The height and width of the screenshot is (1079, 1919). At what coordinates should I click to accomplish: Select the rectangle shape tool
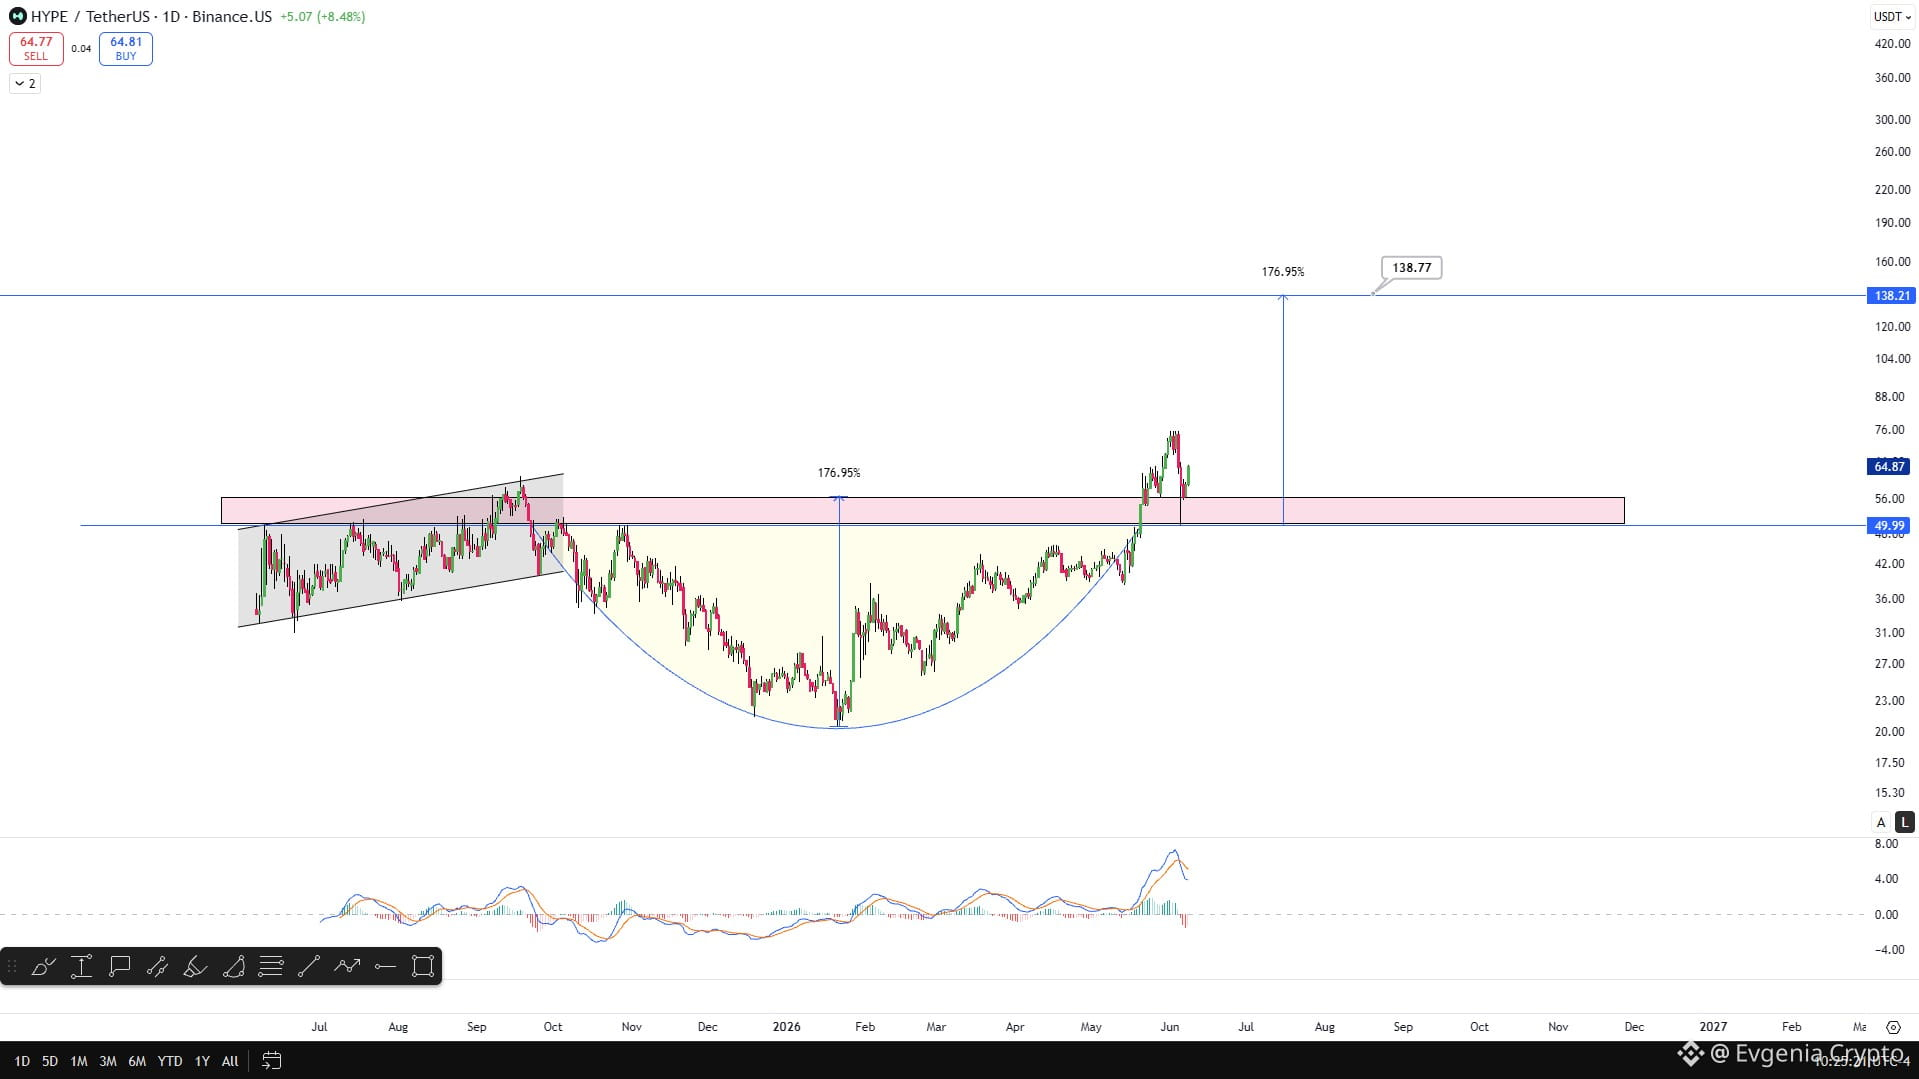coord(423,966)
